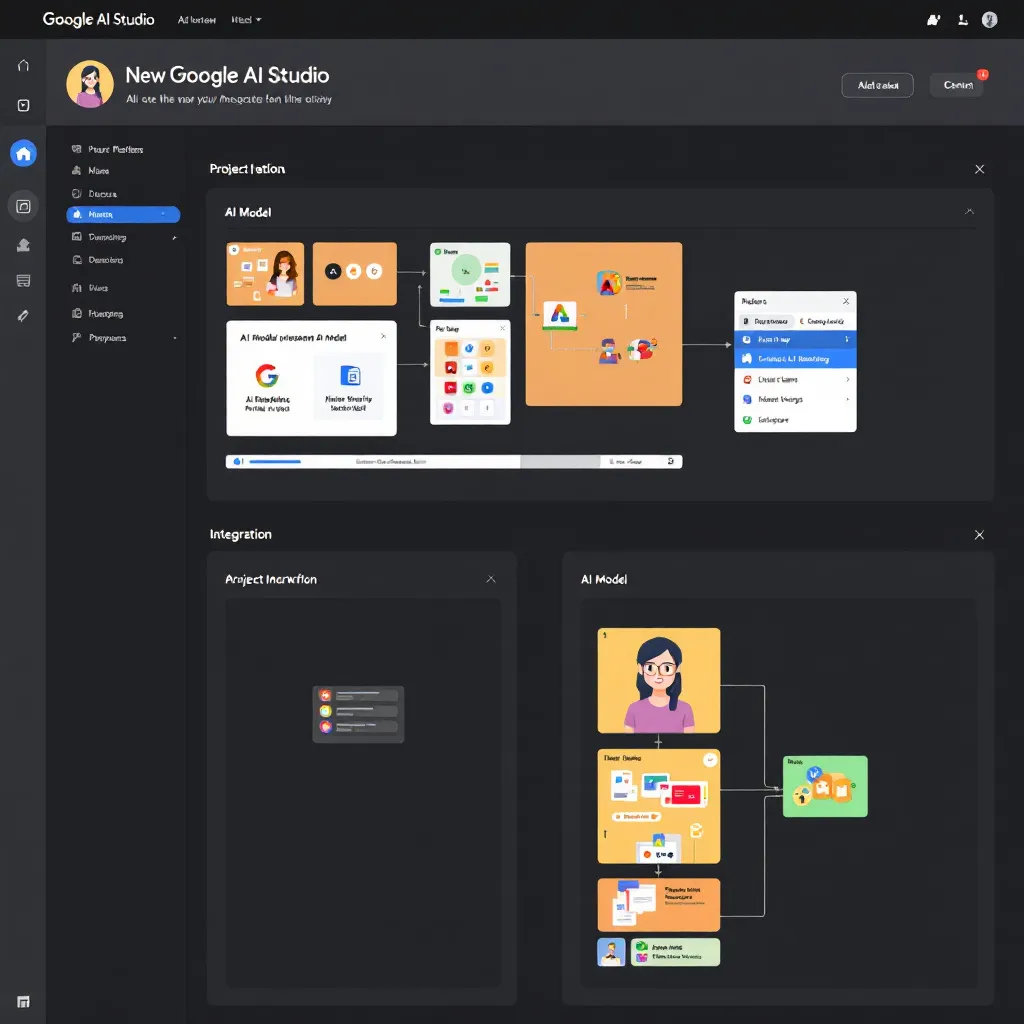This screenshot has width=1024, height=1024.
Task: Select the blue circular home button
Action: click(x=24, y=153)
